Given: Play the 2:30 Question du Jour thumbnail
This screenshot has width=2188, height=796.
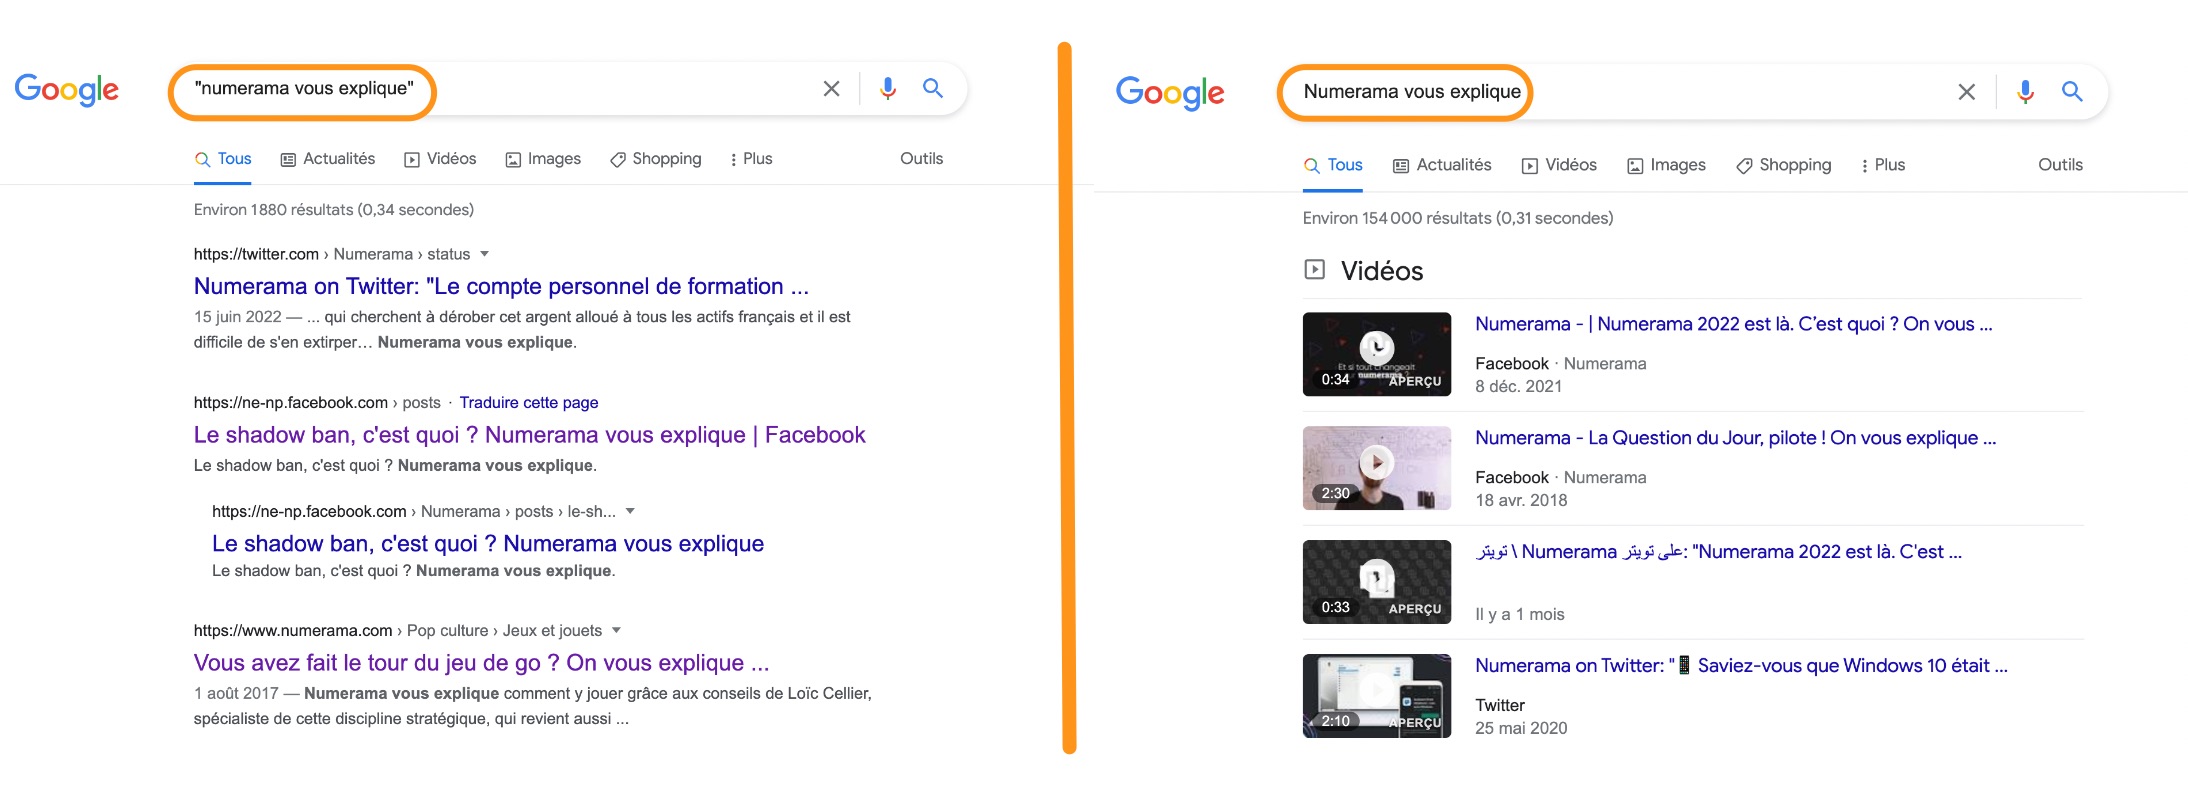Looking at the screenshot, I should click(x=1377, y=468).
